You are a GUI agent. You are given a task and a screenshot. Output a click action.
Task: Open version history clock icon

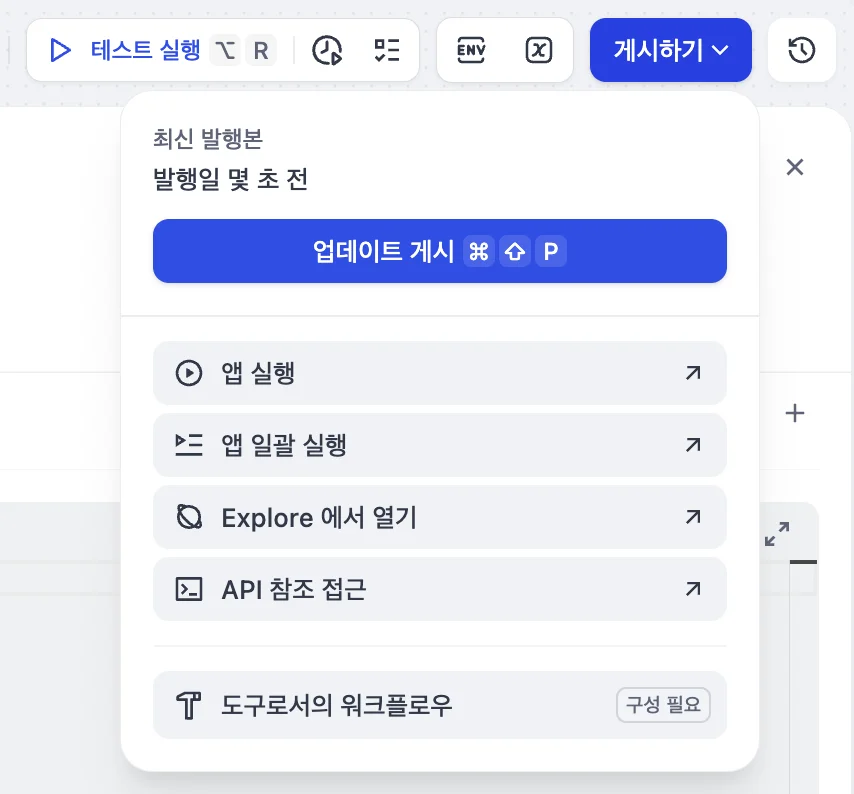[802, 50]
